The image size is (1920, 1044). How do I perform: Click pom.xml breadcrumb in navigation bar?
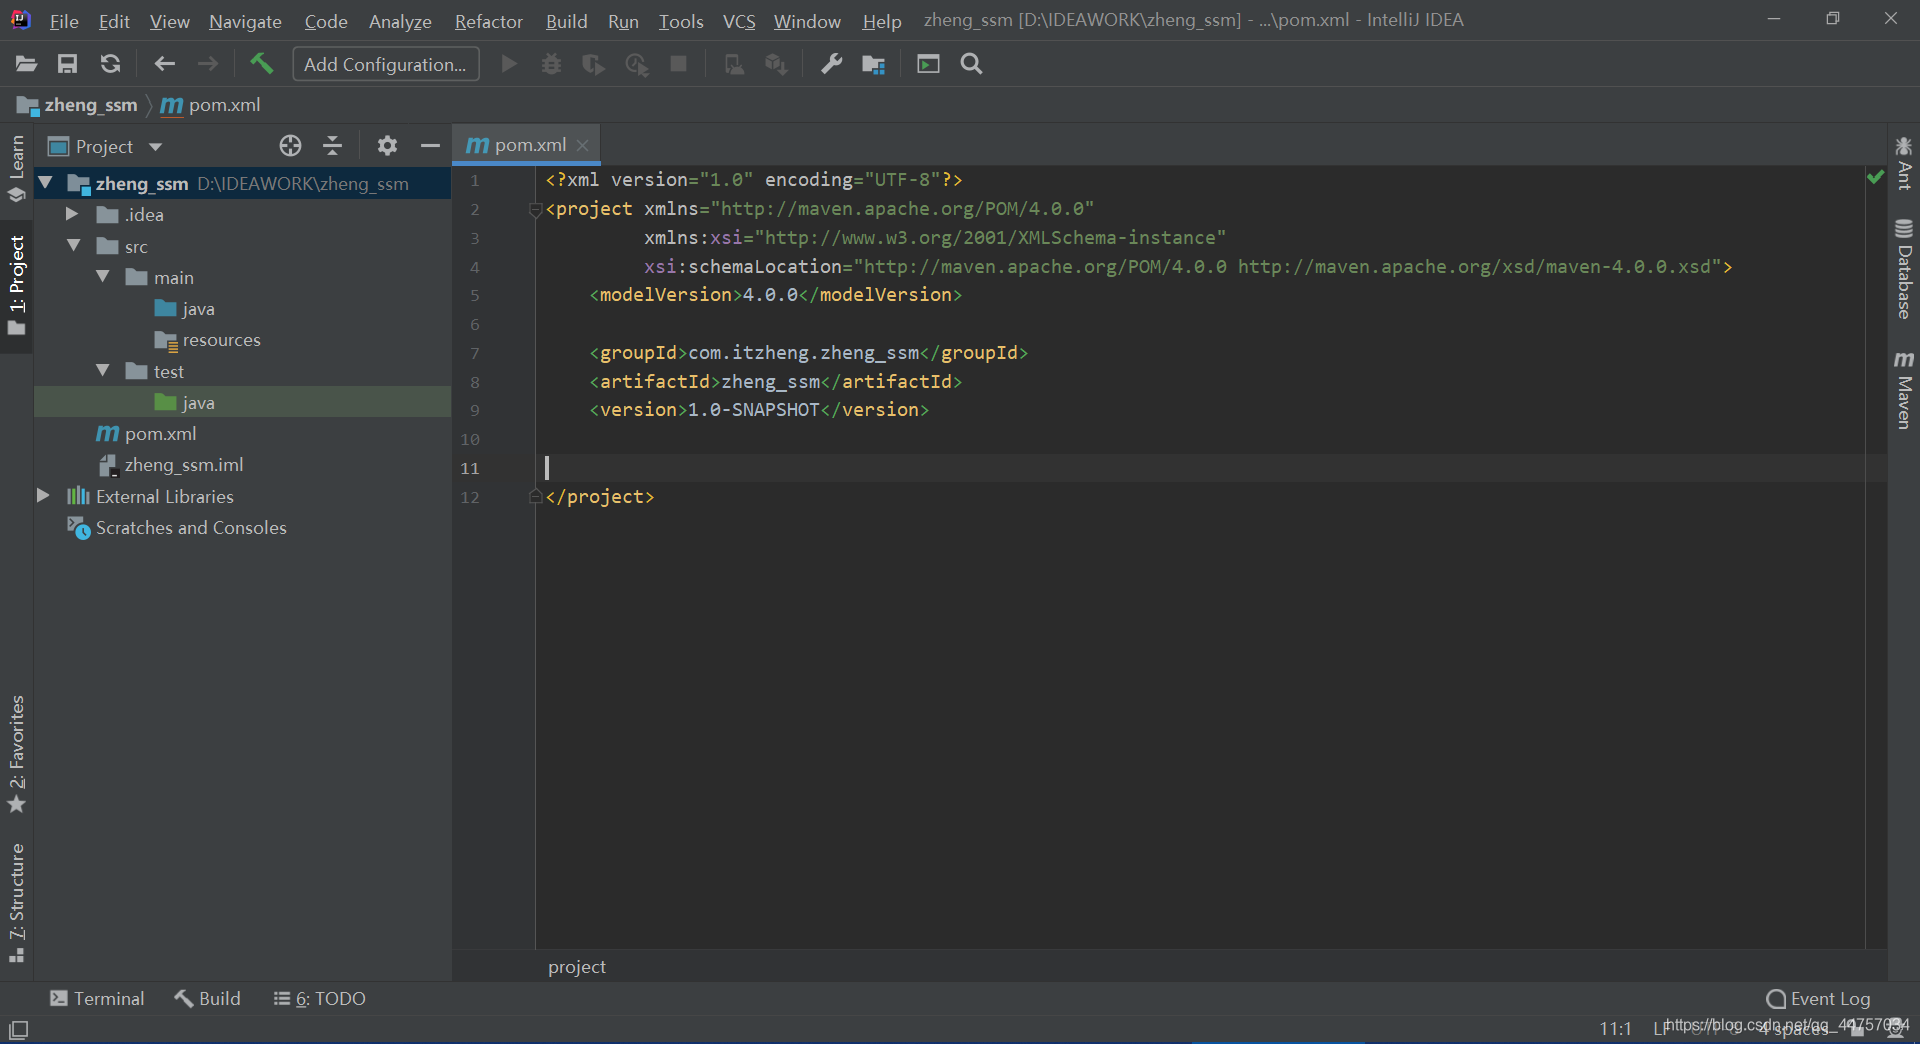coord(211,105)
